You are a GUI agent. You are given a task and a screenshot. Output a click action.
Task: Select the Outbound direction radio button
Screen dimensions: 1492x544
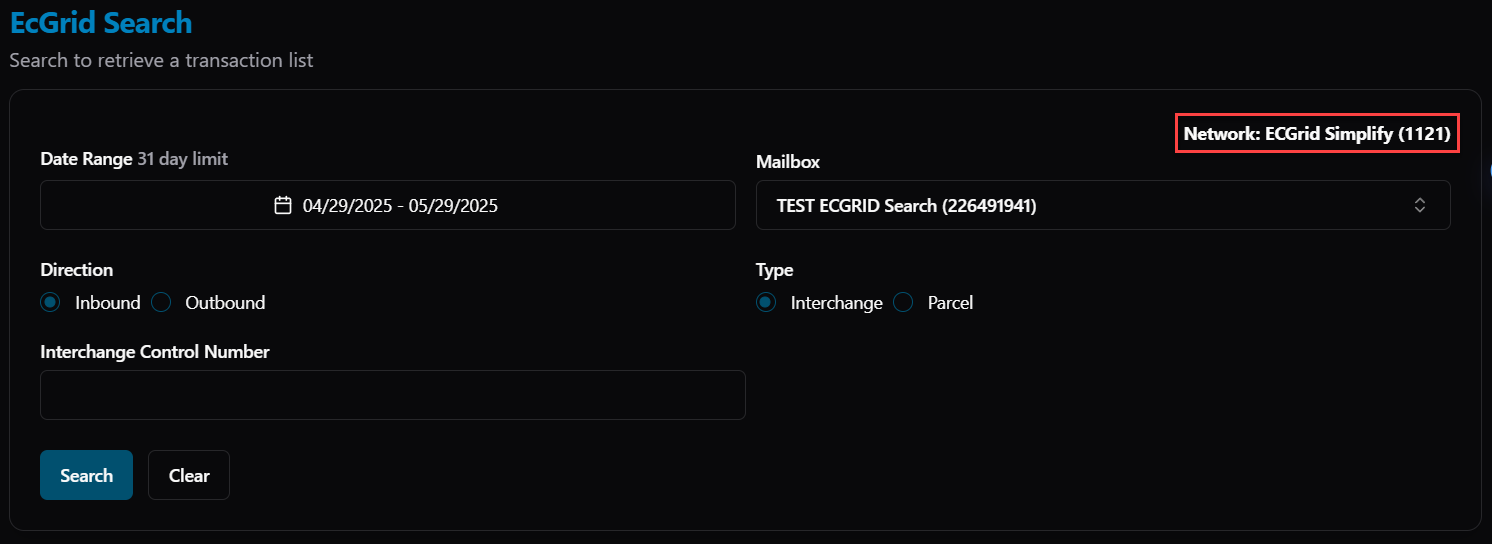click(x=161, y=302)
